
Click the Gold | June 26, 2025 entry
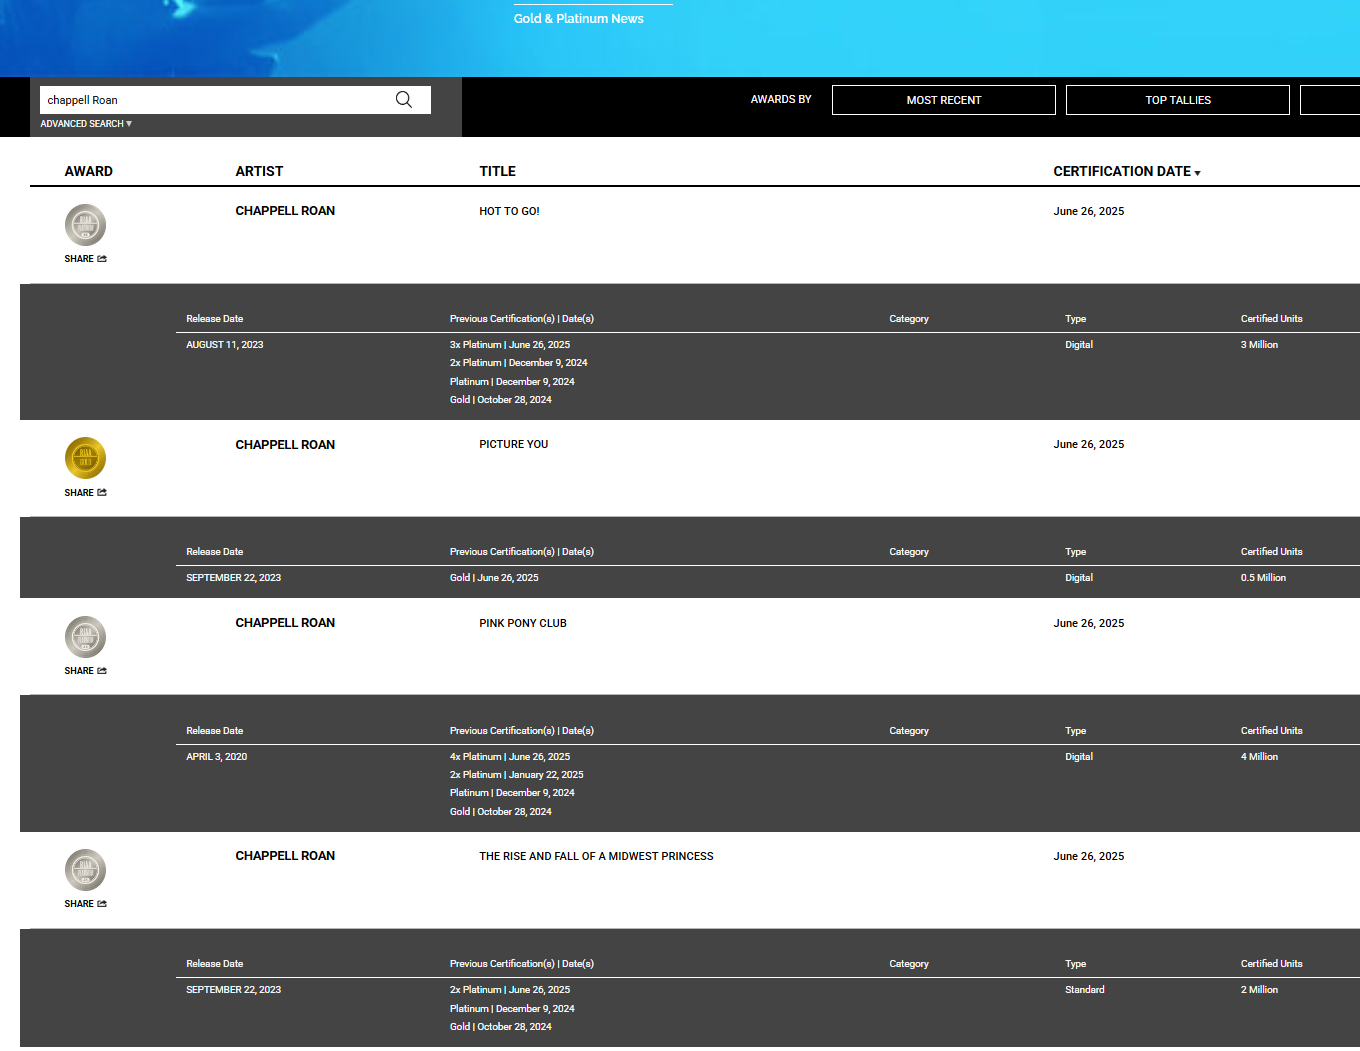(x=494, y=578)
